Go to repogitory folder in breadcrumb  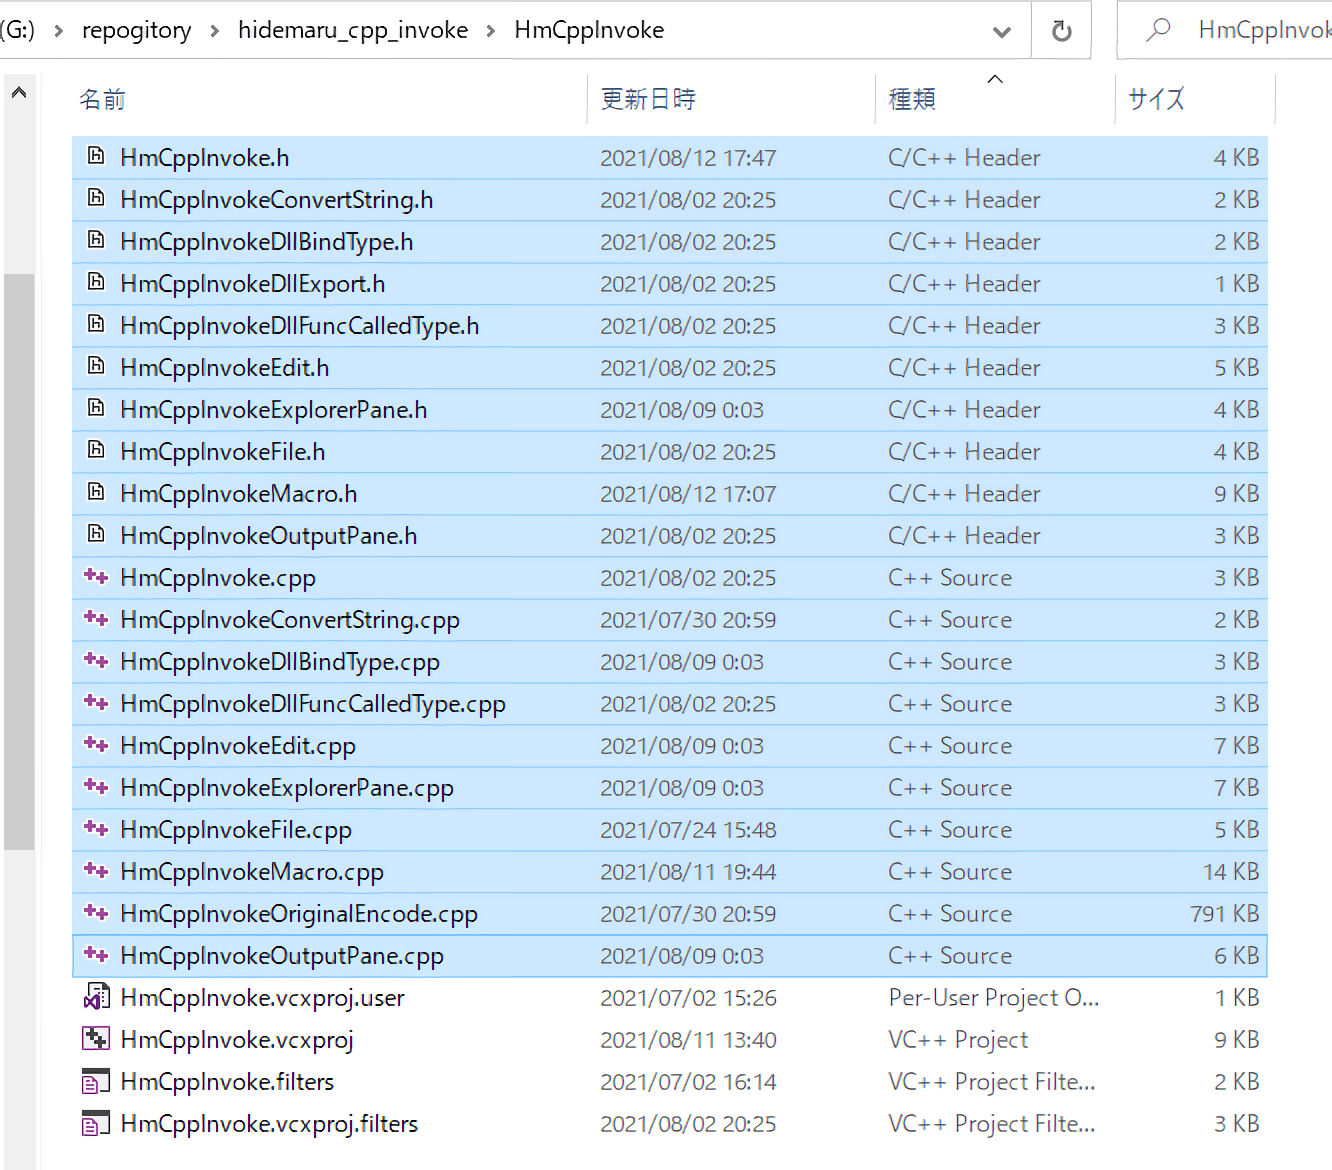click(x=136, y=31)
